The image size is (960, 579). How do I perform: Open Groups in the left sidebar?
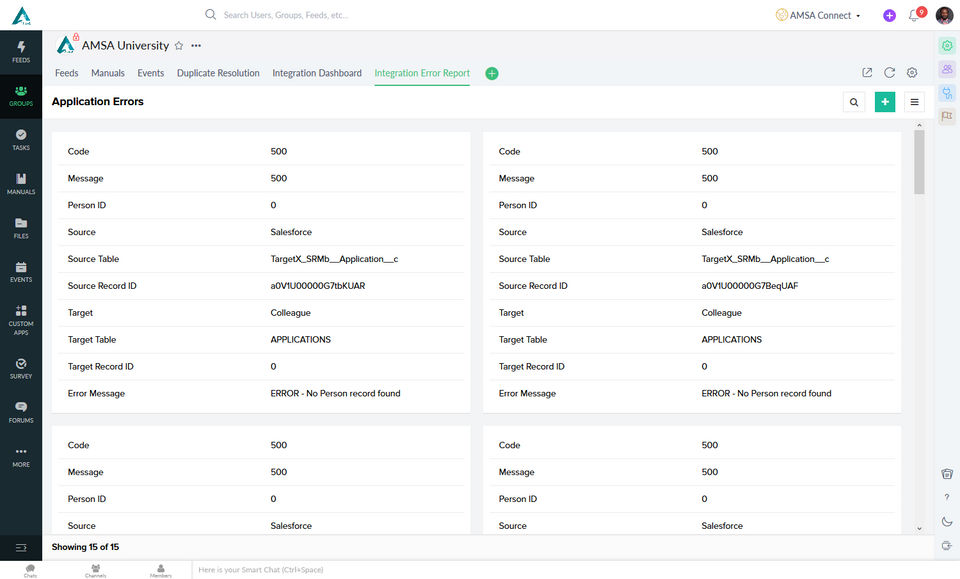(21, 96)
